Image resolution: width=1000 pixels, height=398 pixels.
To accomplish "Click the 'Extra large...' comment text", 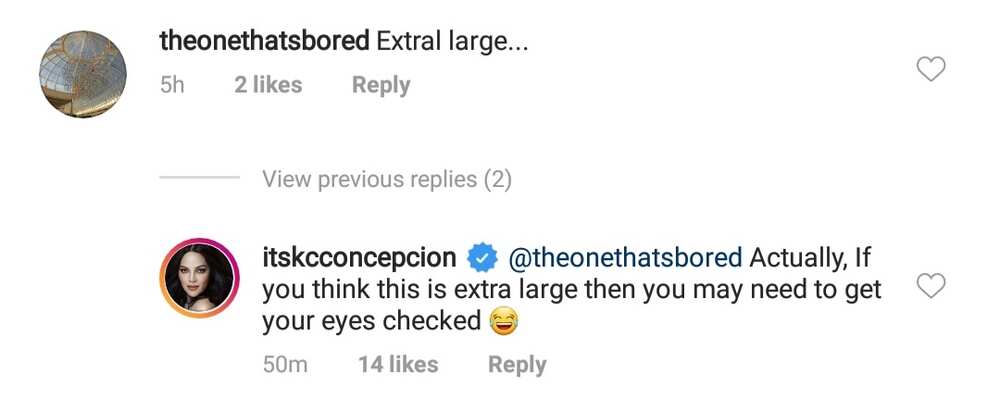I will click(x=452, y=42).
